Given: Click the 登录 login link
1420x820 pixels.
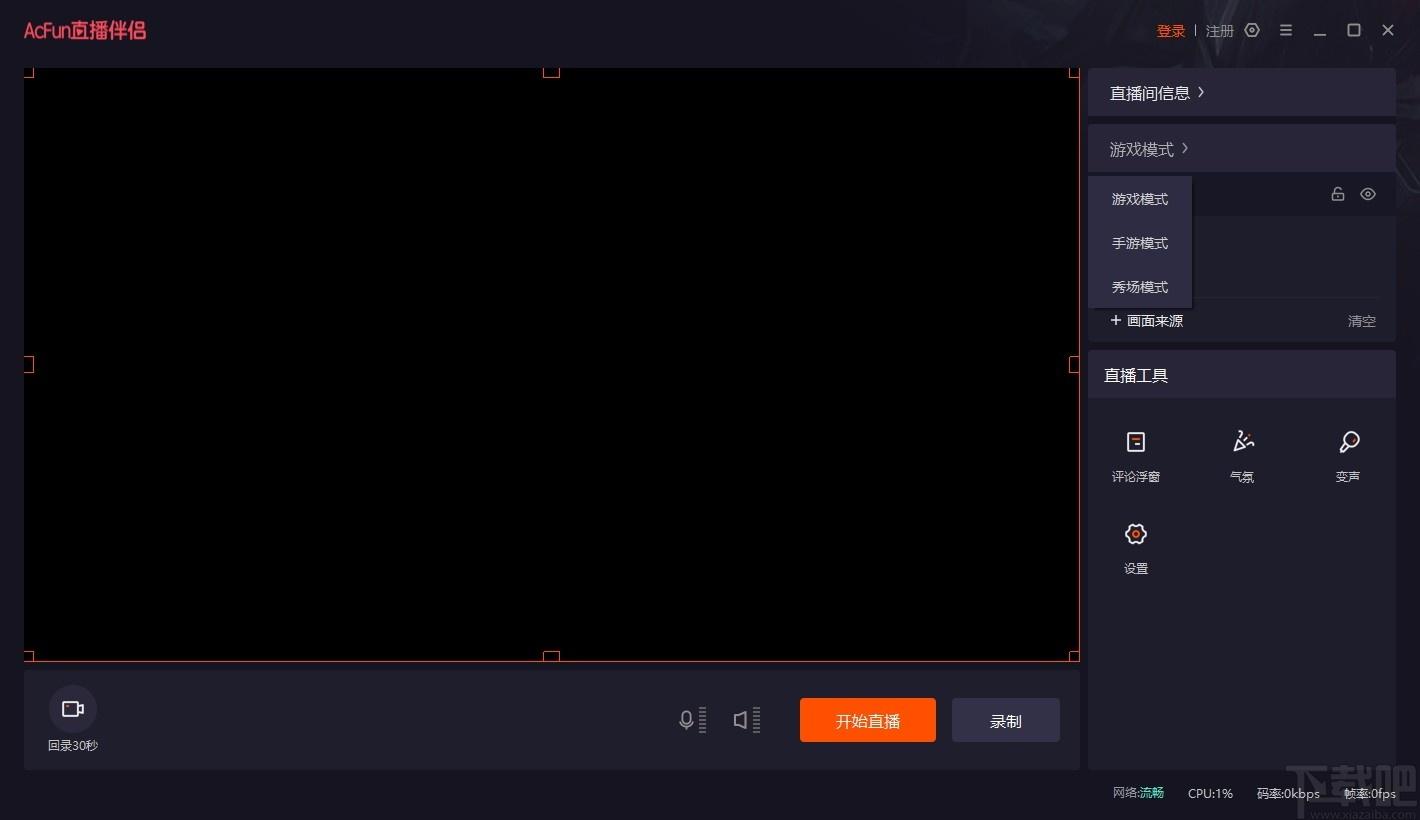Looking at the screenshot, I should (1171, 31).
